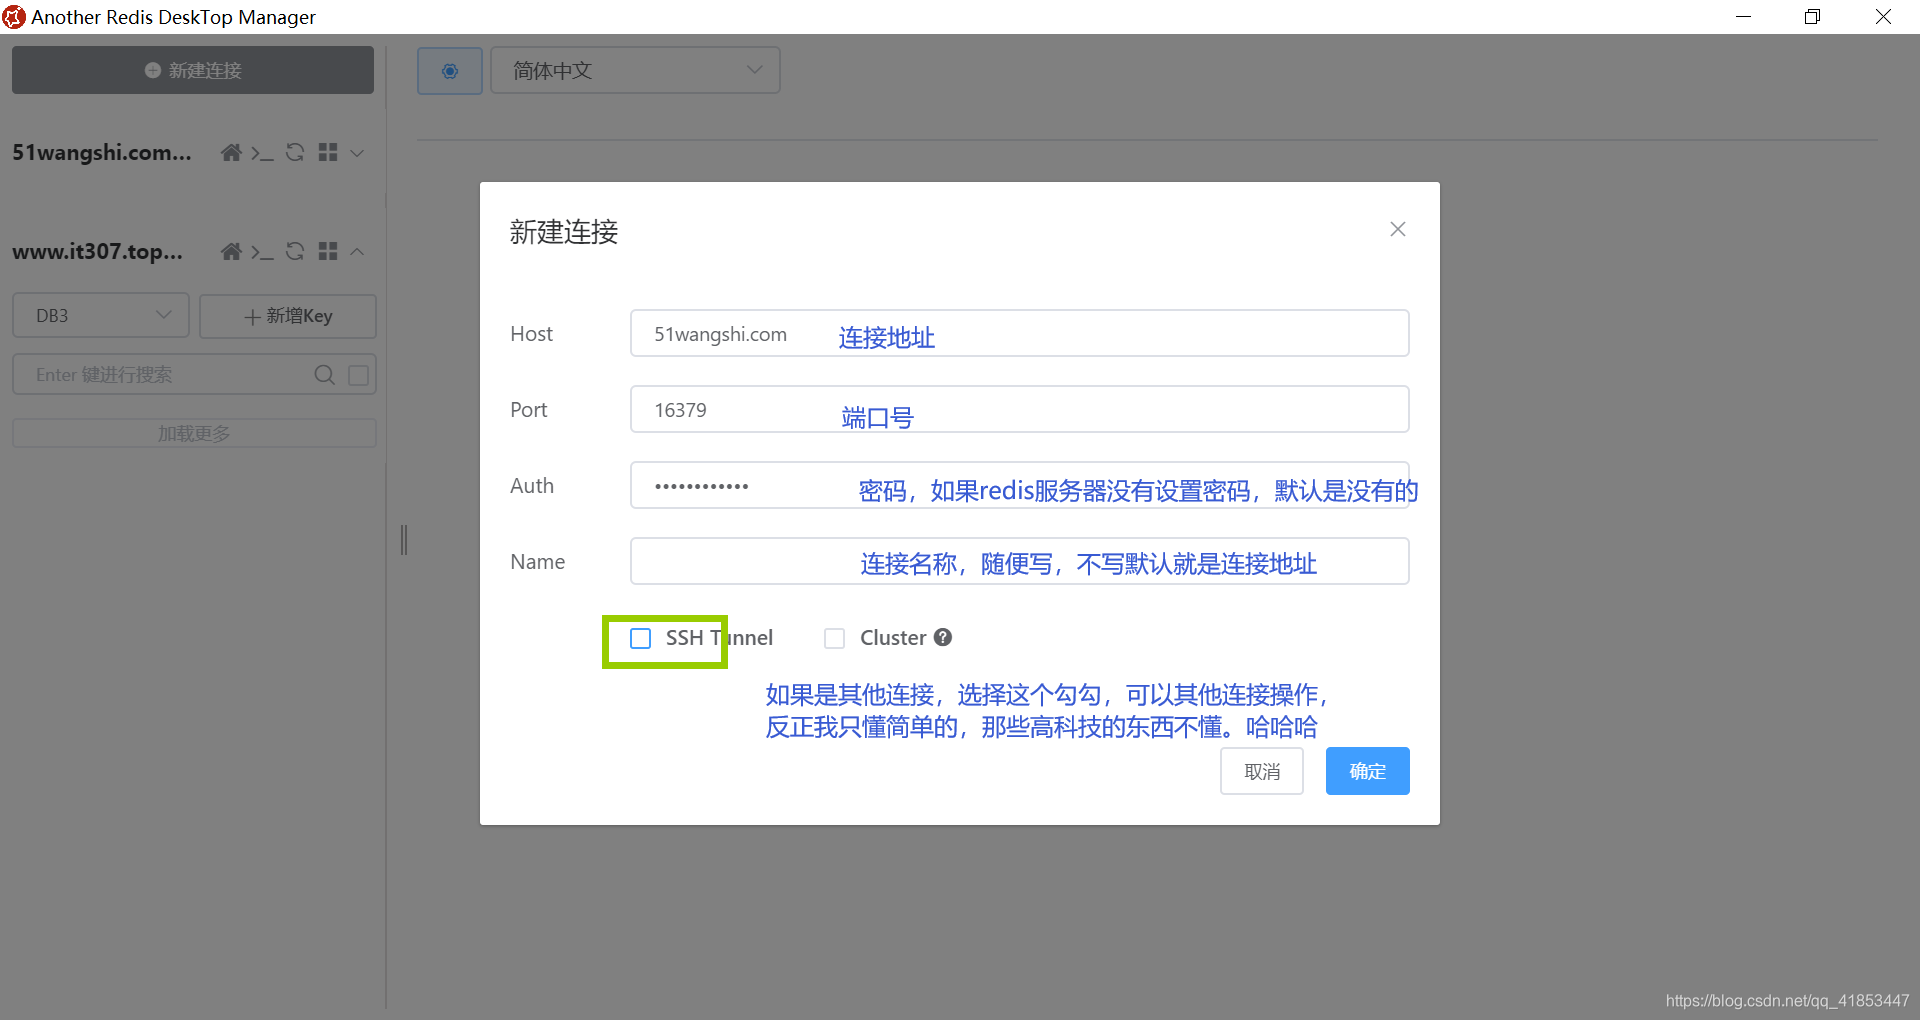Image resolution: width=1920 pixels, height=1020 pixels.
Task: Click the Cluster help question-mark icon
Action: [x=943, y=637]
